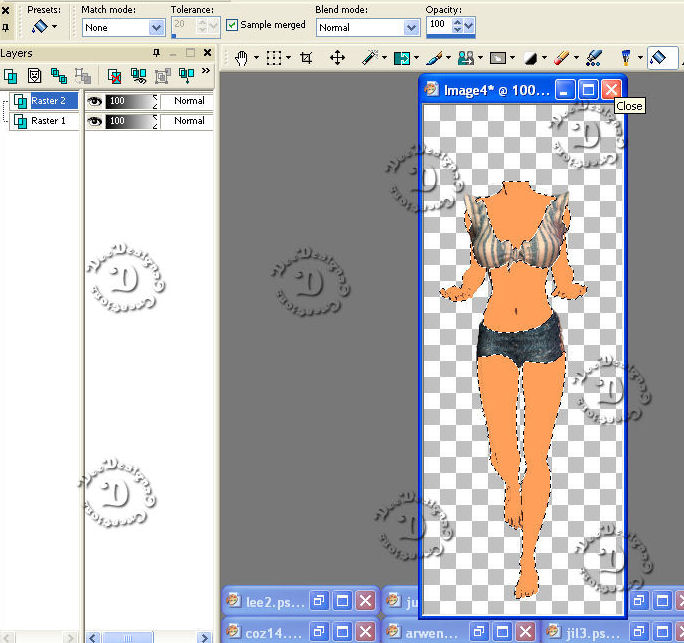
Task: Select the Paint Brush tool
Action: click(x=434, y=58)
